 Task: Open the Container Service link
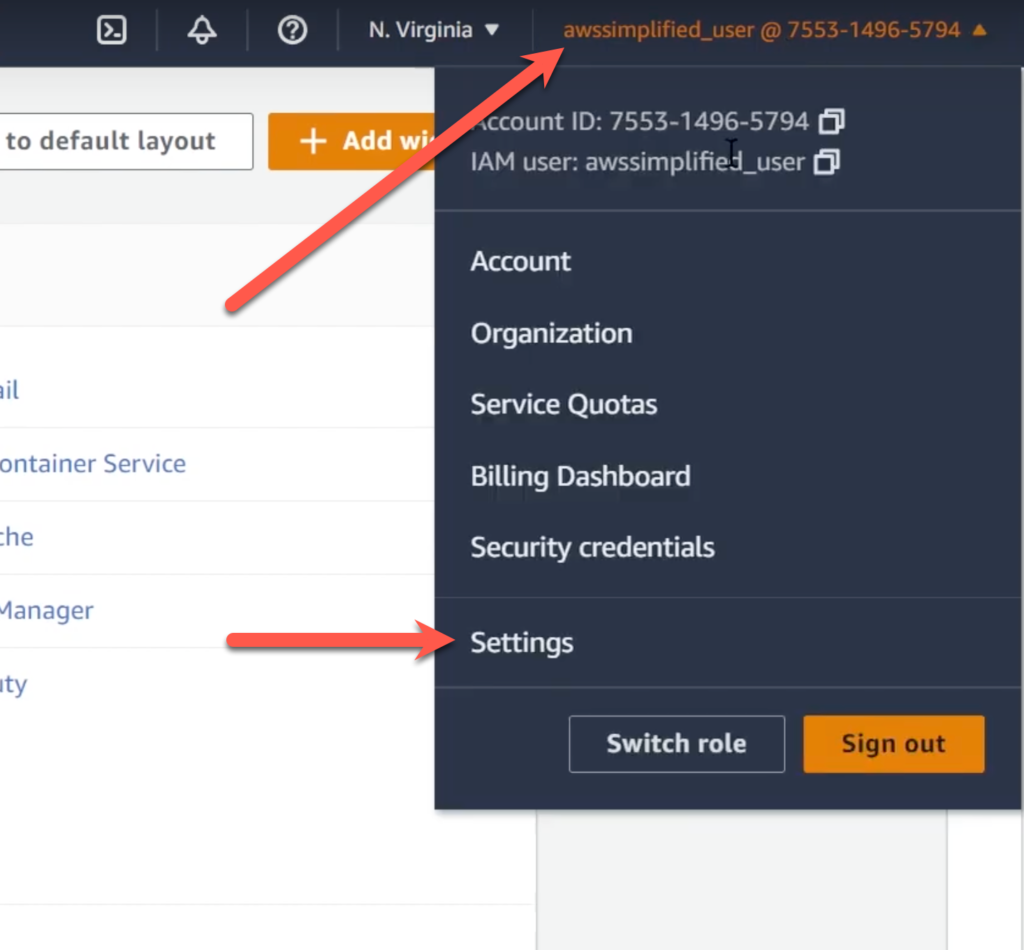tap(92, 464)
